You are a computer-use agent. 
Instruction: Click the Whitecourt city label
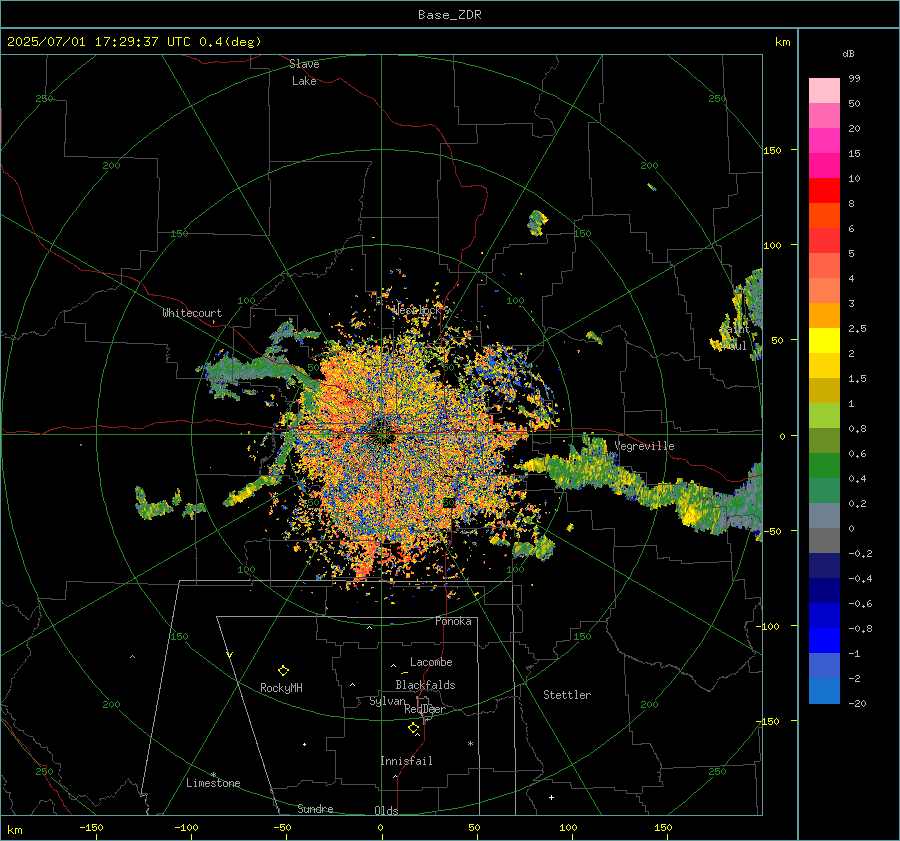pos(192,313)
